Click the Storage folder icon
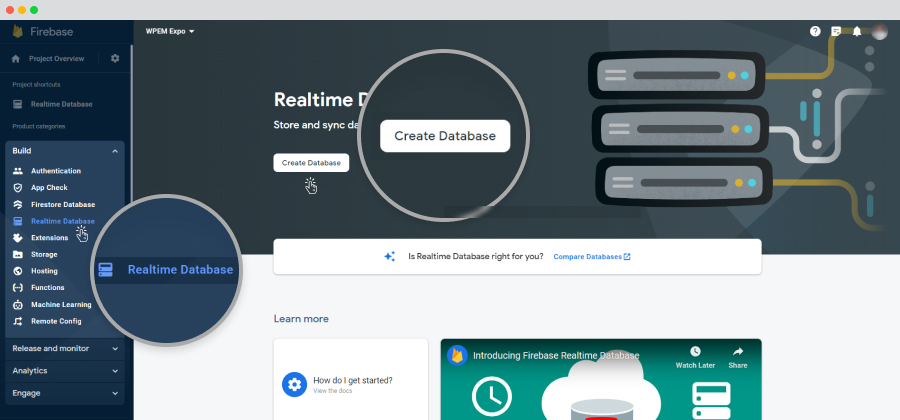 coord(18,254)
